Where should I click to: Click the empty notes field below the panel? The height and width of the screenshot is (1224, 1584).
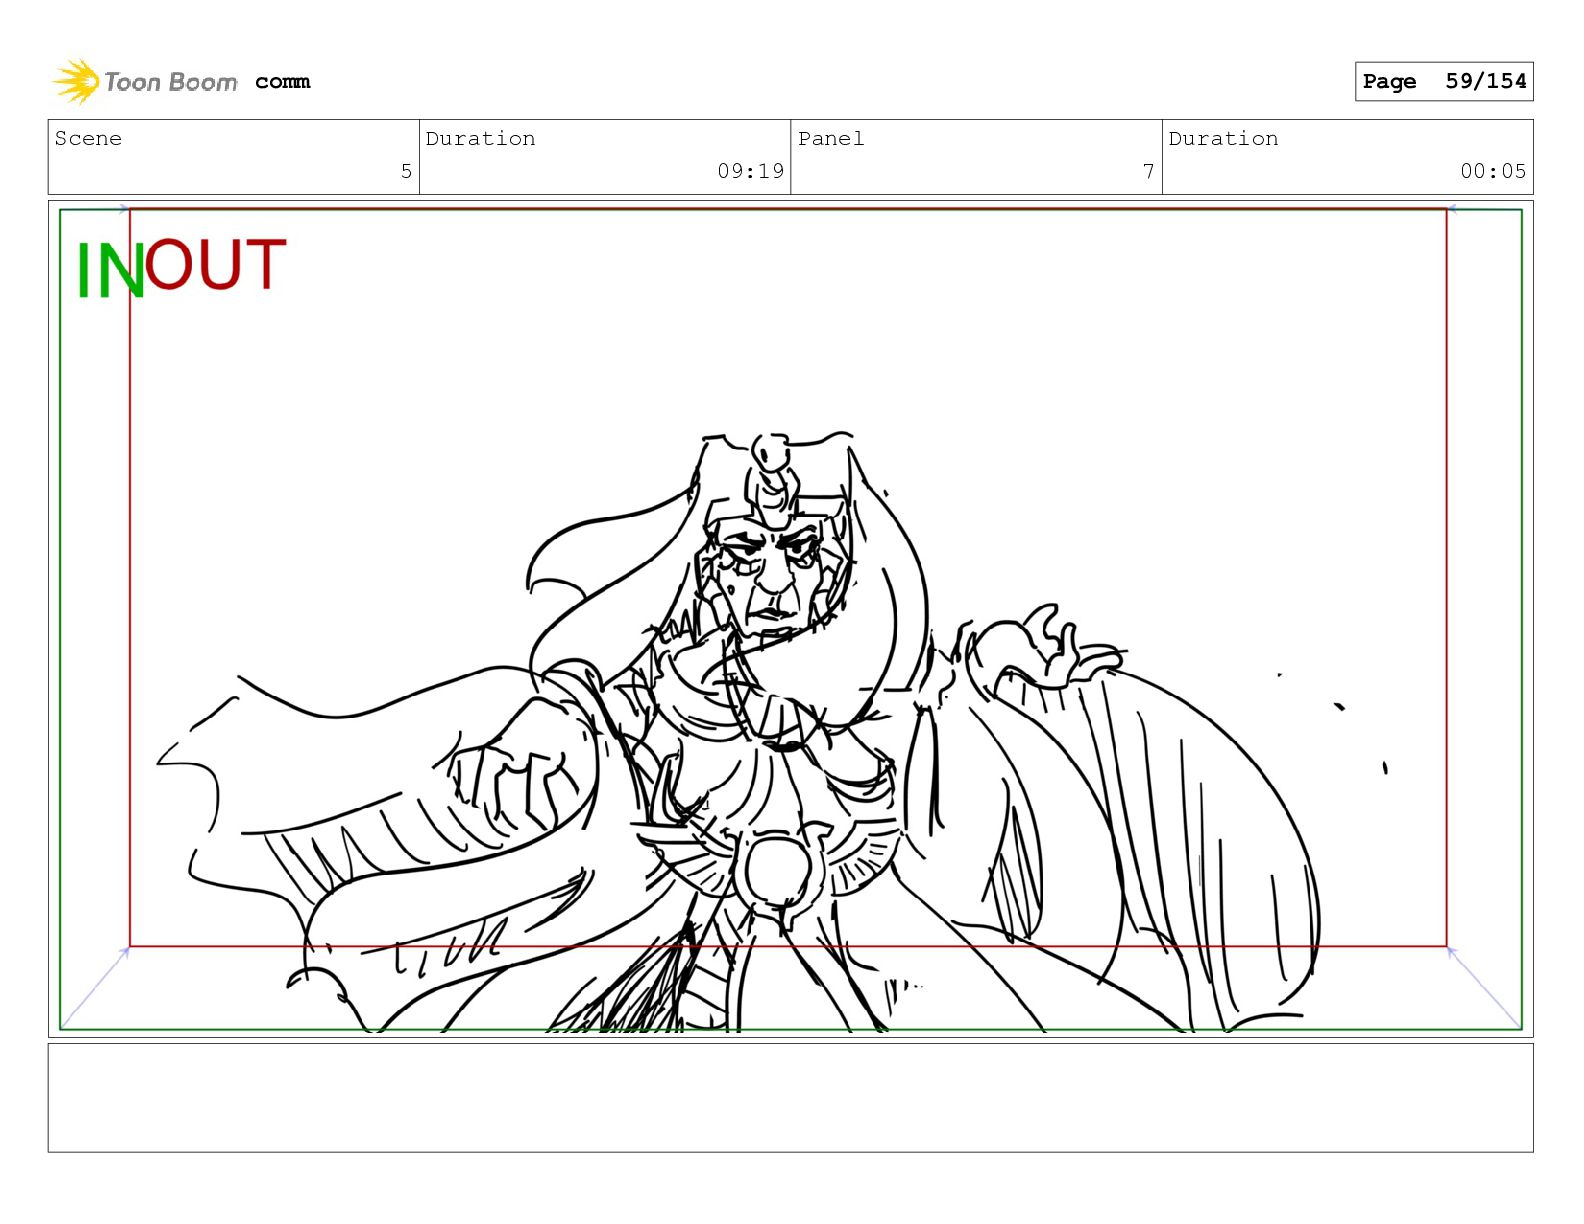tap(790, 1098)
